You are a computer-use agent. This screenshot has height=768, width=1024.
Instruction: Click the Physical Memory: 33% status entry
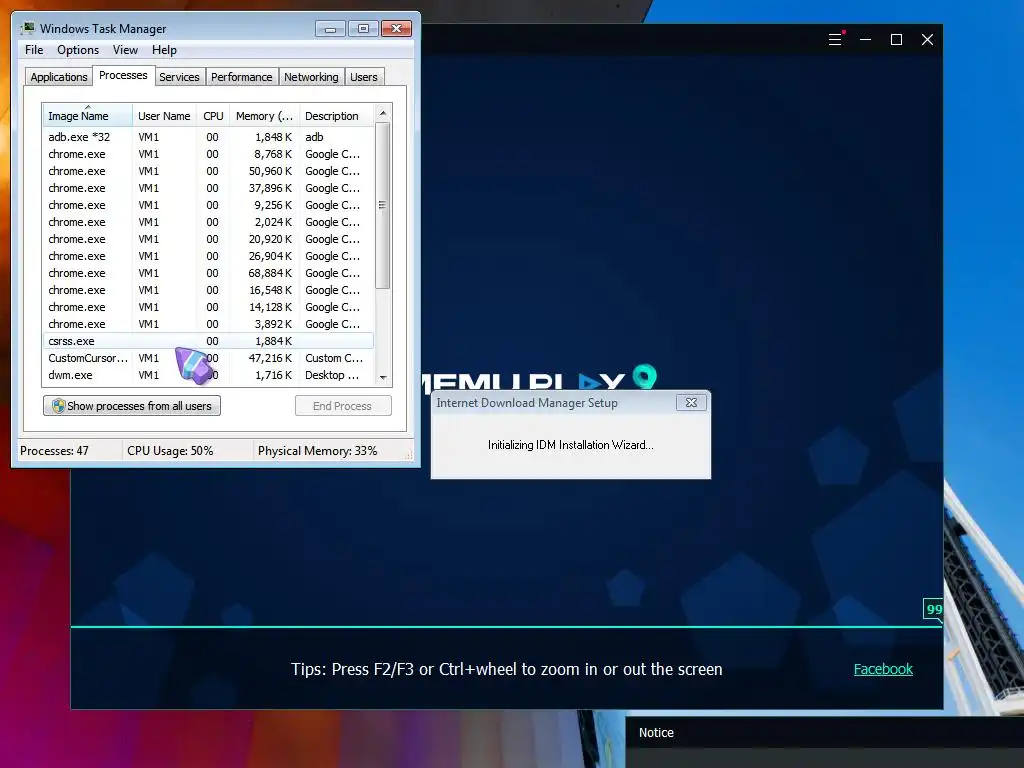(317, 451)
